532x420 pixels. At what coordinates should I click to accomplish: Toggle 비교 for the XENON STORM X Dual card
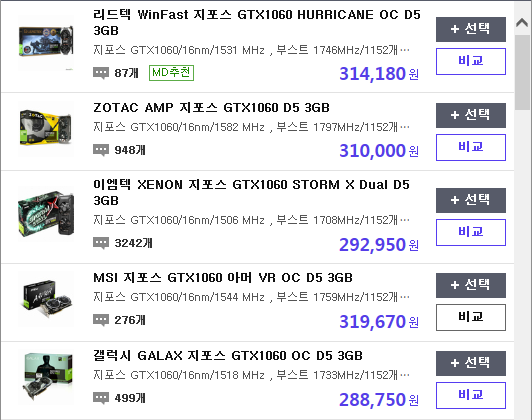coord(471,232)
